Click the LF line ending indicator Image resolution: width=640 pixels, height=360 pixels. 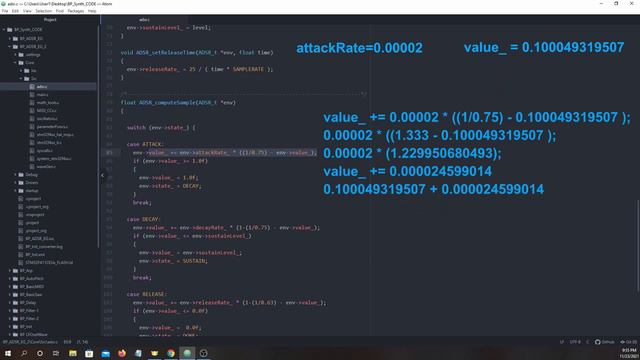[562, 342]
